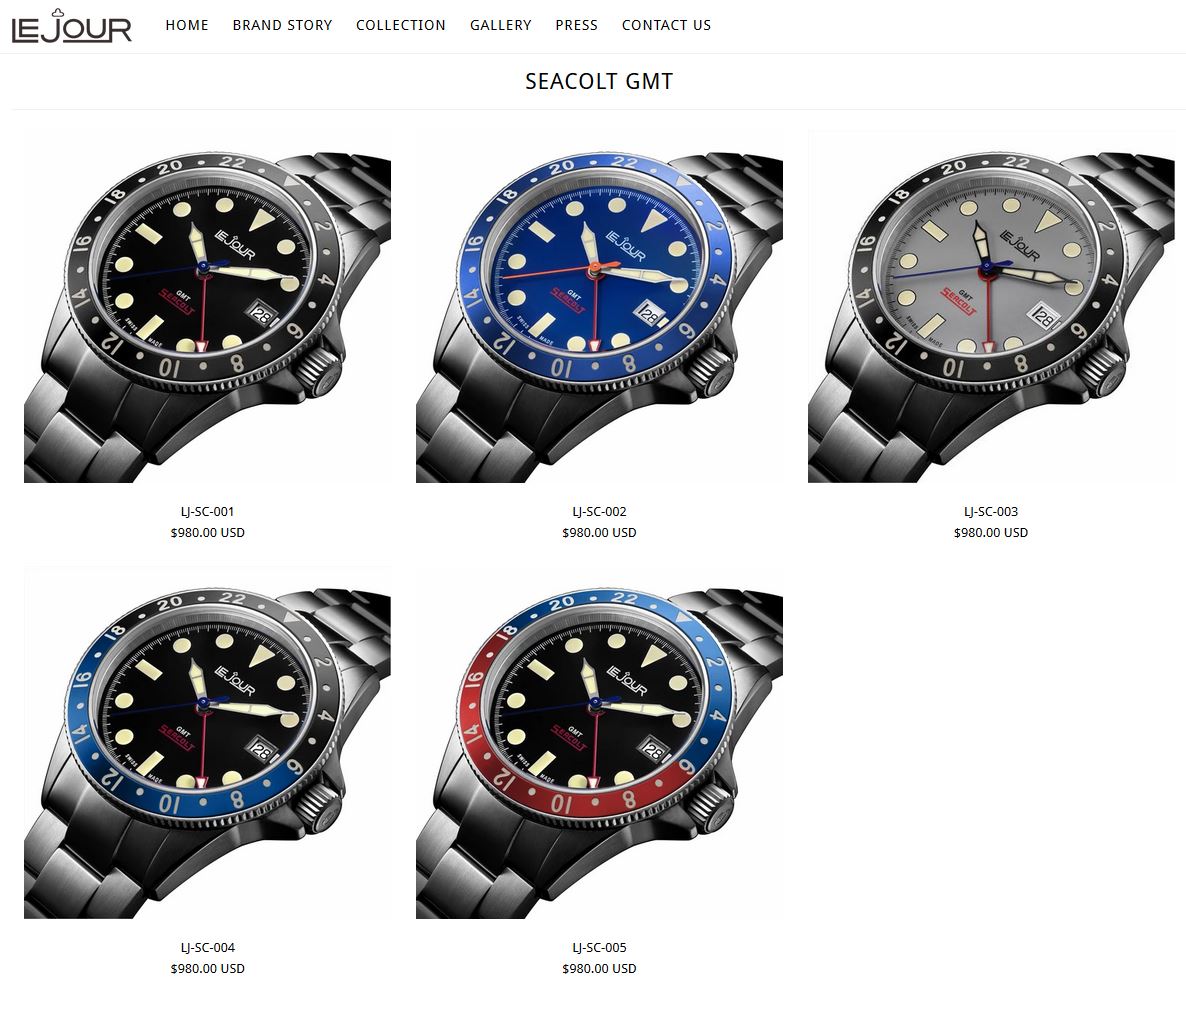Click the Le Jour logo
This screenshot has width=1186, height=1028.
point(72,26)
